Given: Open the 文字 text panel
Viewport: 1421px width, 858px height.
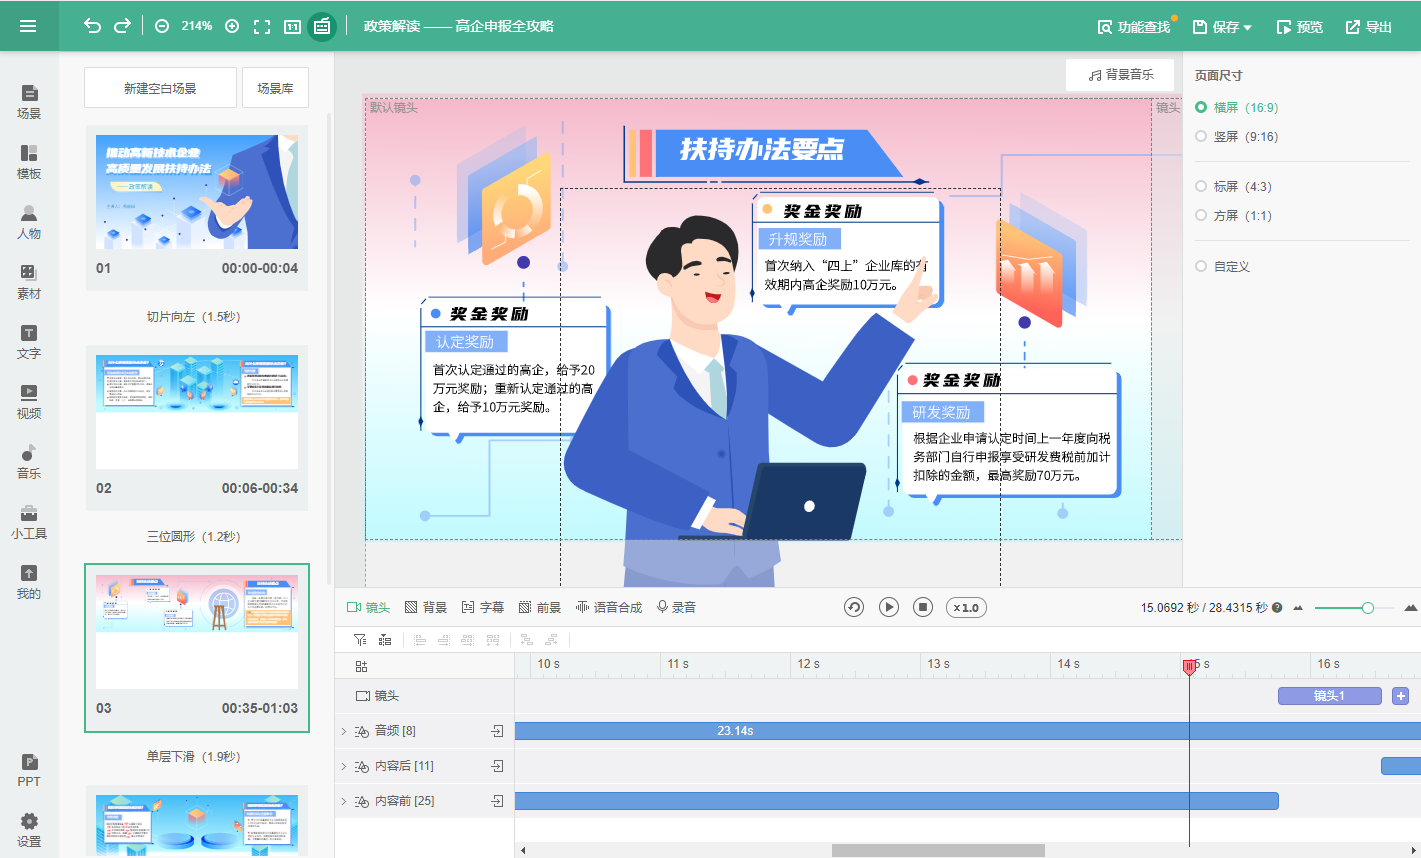Looking at the screenshot, I should [x=29, y=342].
